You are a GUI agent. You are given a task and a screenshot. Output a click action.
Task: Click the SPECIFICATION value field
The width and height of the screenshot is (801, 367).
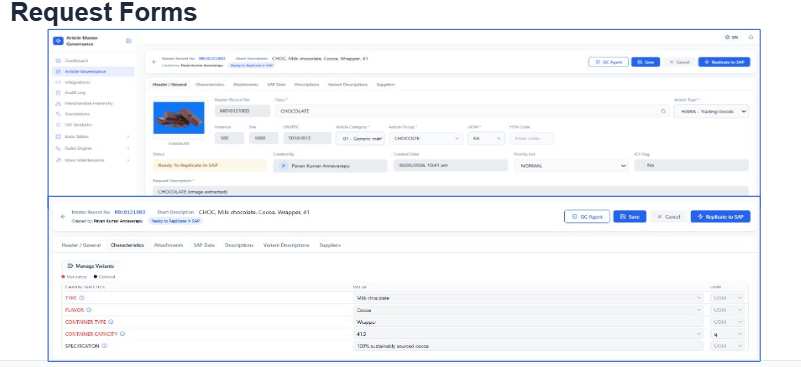pyautogui.click(x=528, y=346)
